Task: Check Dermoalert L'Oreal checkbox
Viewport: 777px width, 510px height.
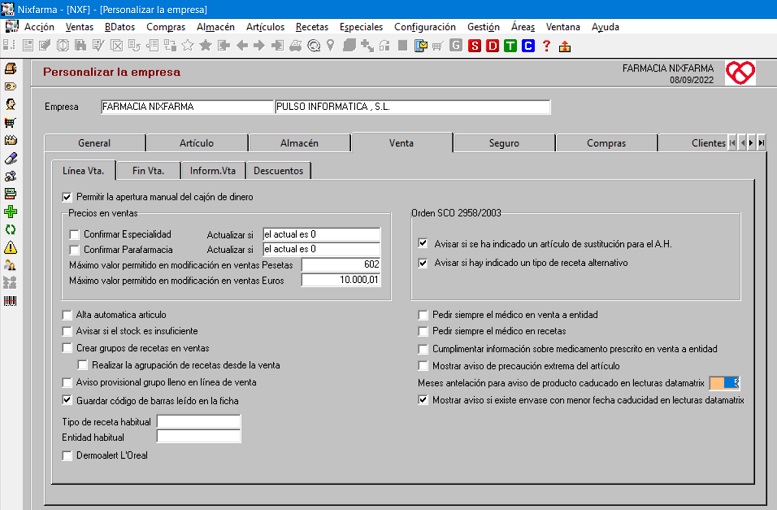Action: tap(67, 455)
